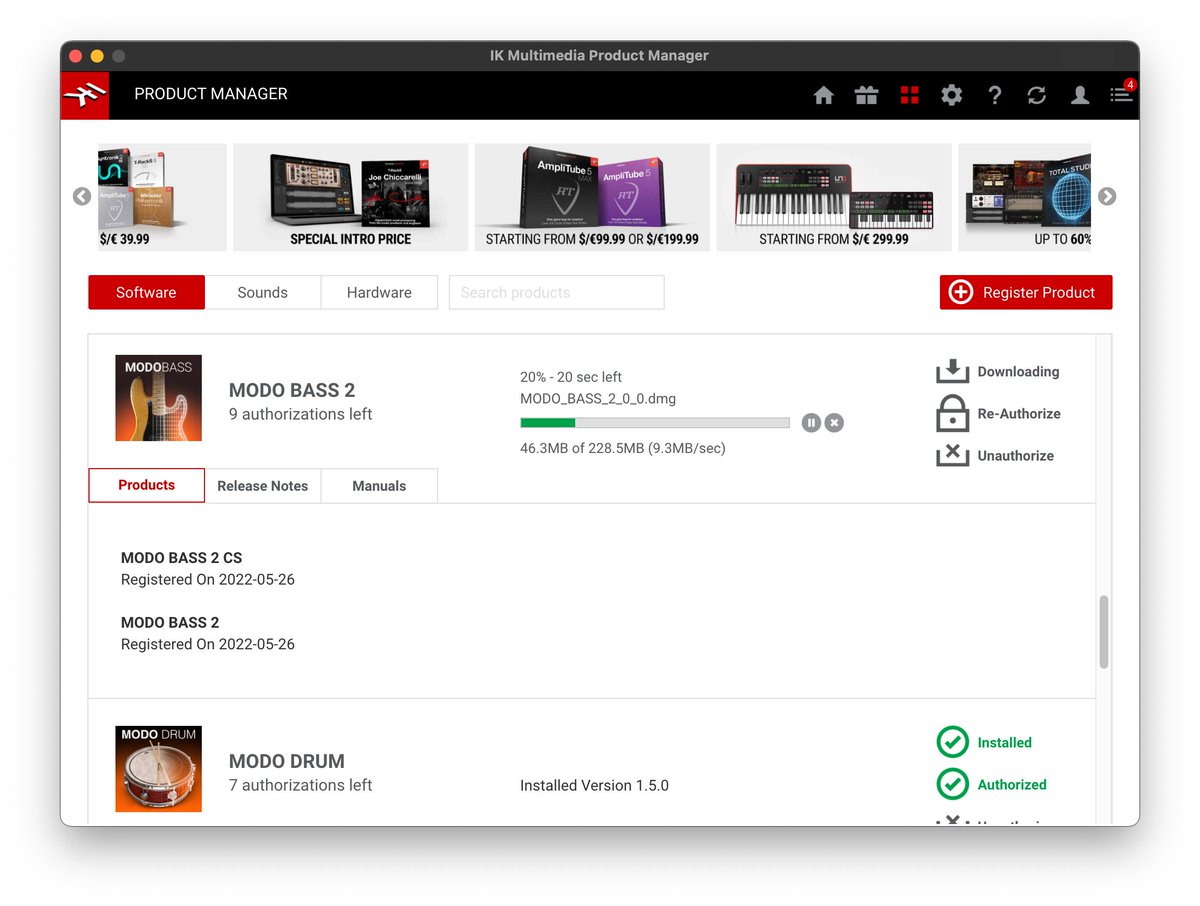
Task: Click "7 authorizations left" text
Action: pos(300,785)
